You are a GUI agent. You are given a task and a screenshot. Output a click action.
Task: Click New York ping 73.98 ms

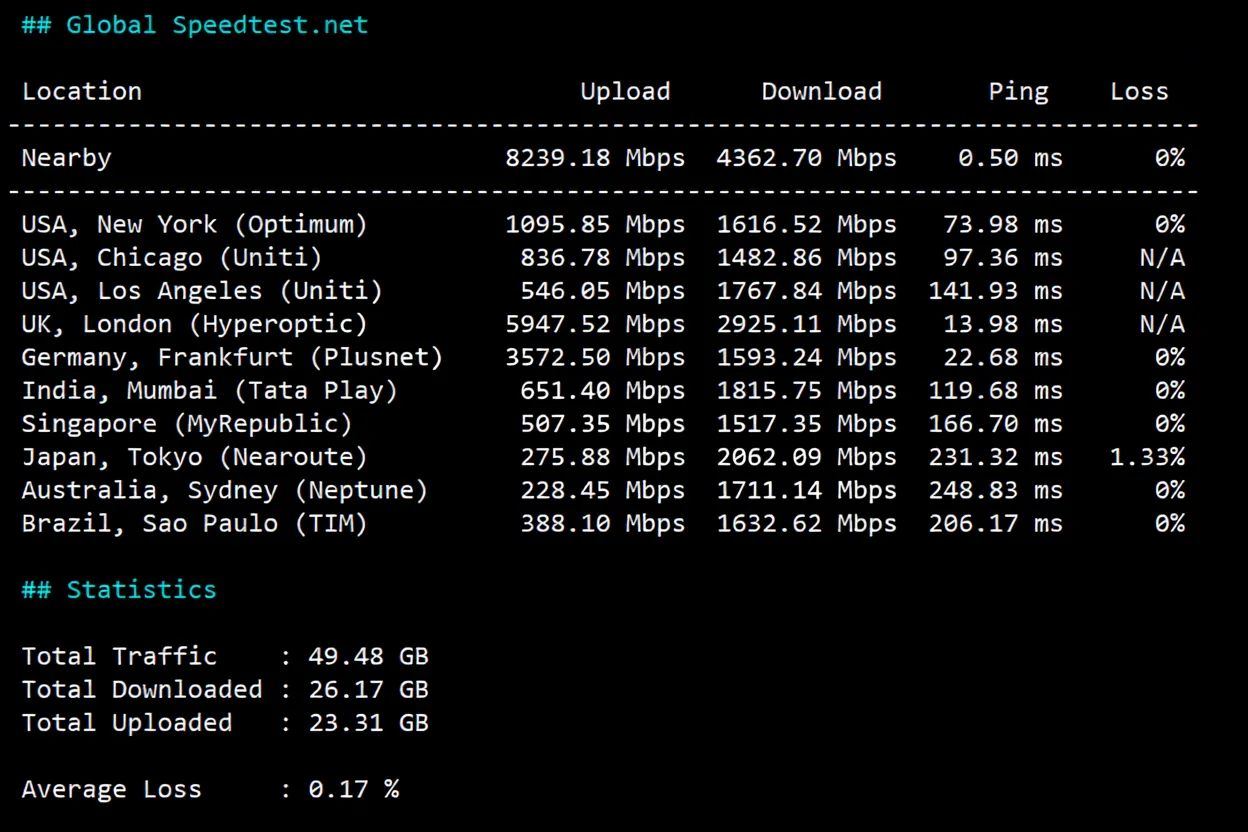(x=1003, y=225)
